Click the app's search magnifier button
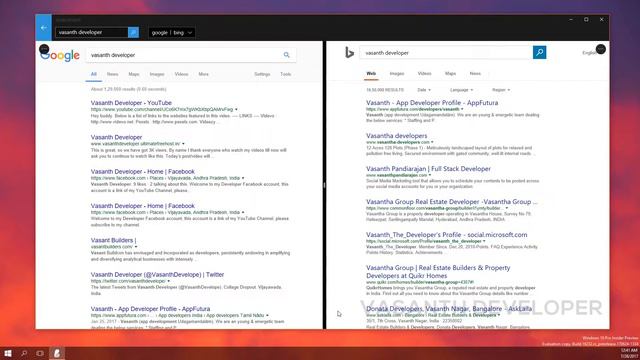This screenshot has width=640, height=360. [133, 32]
